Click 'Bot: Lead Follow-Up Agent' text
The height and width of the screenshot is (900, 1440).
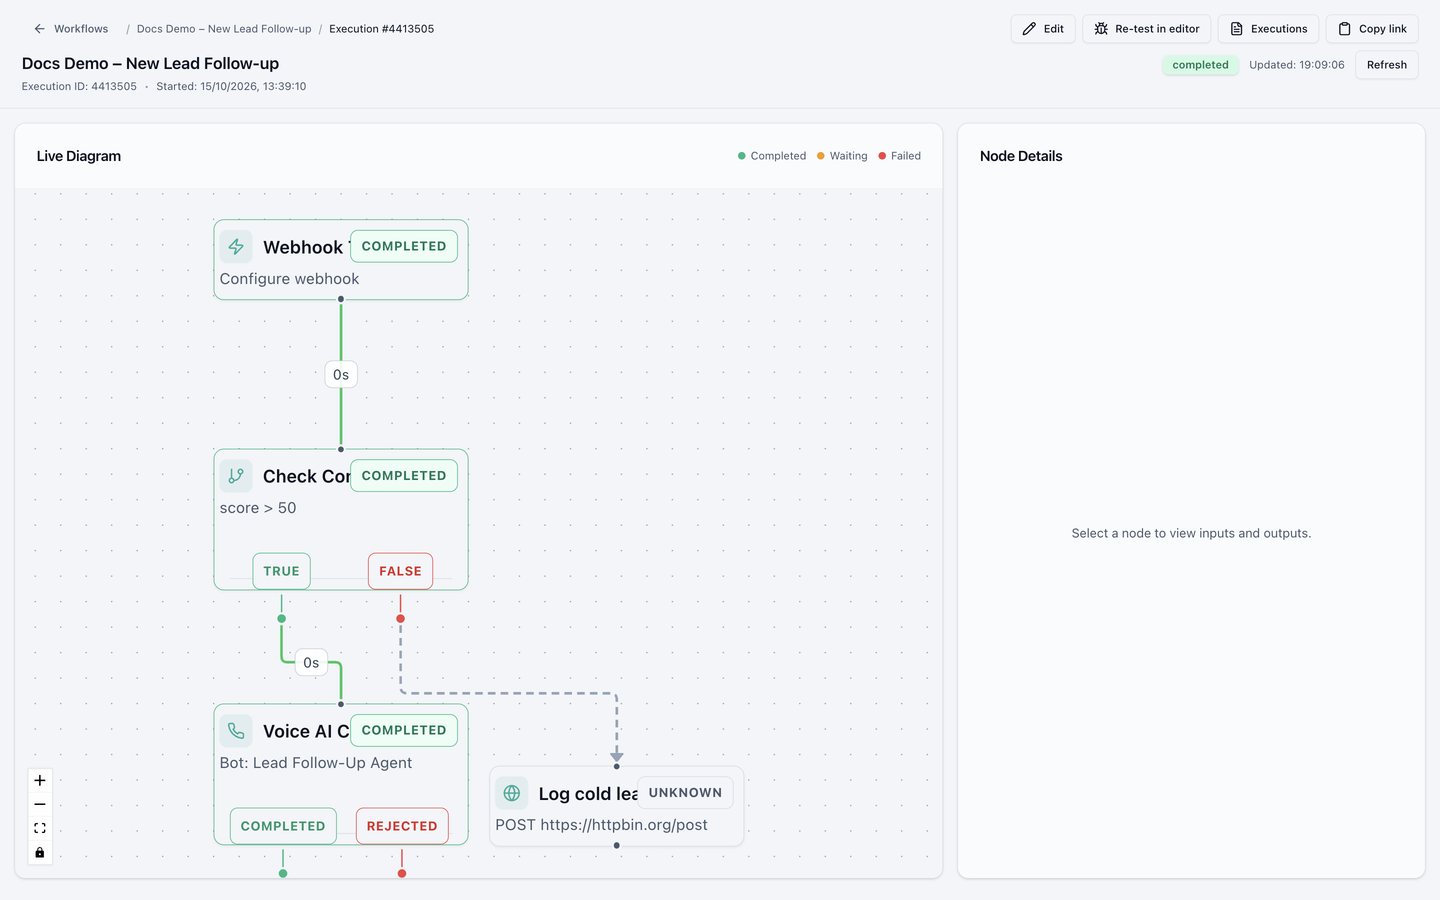[x=316, y=763]
